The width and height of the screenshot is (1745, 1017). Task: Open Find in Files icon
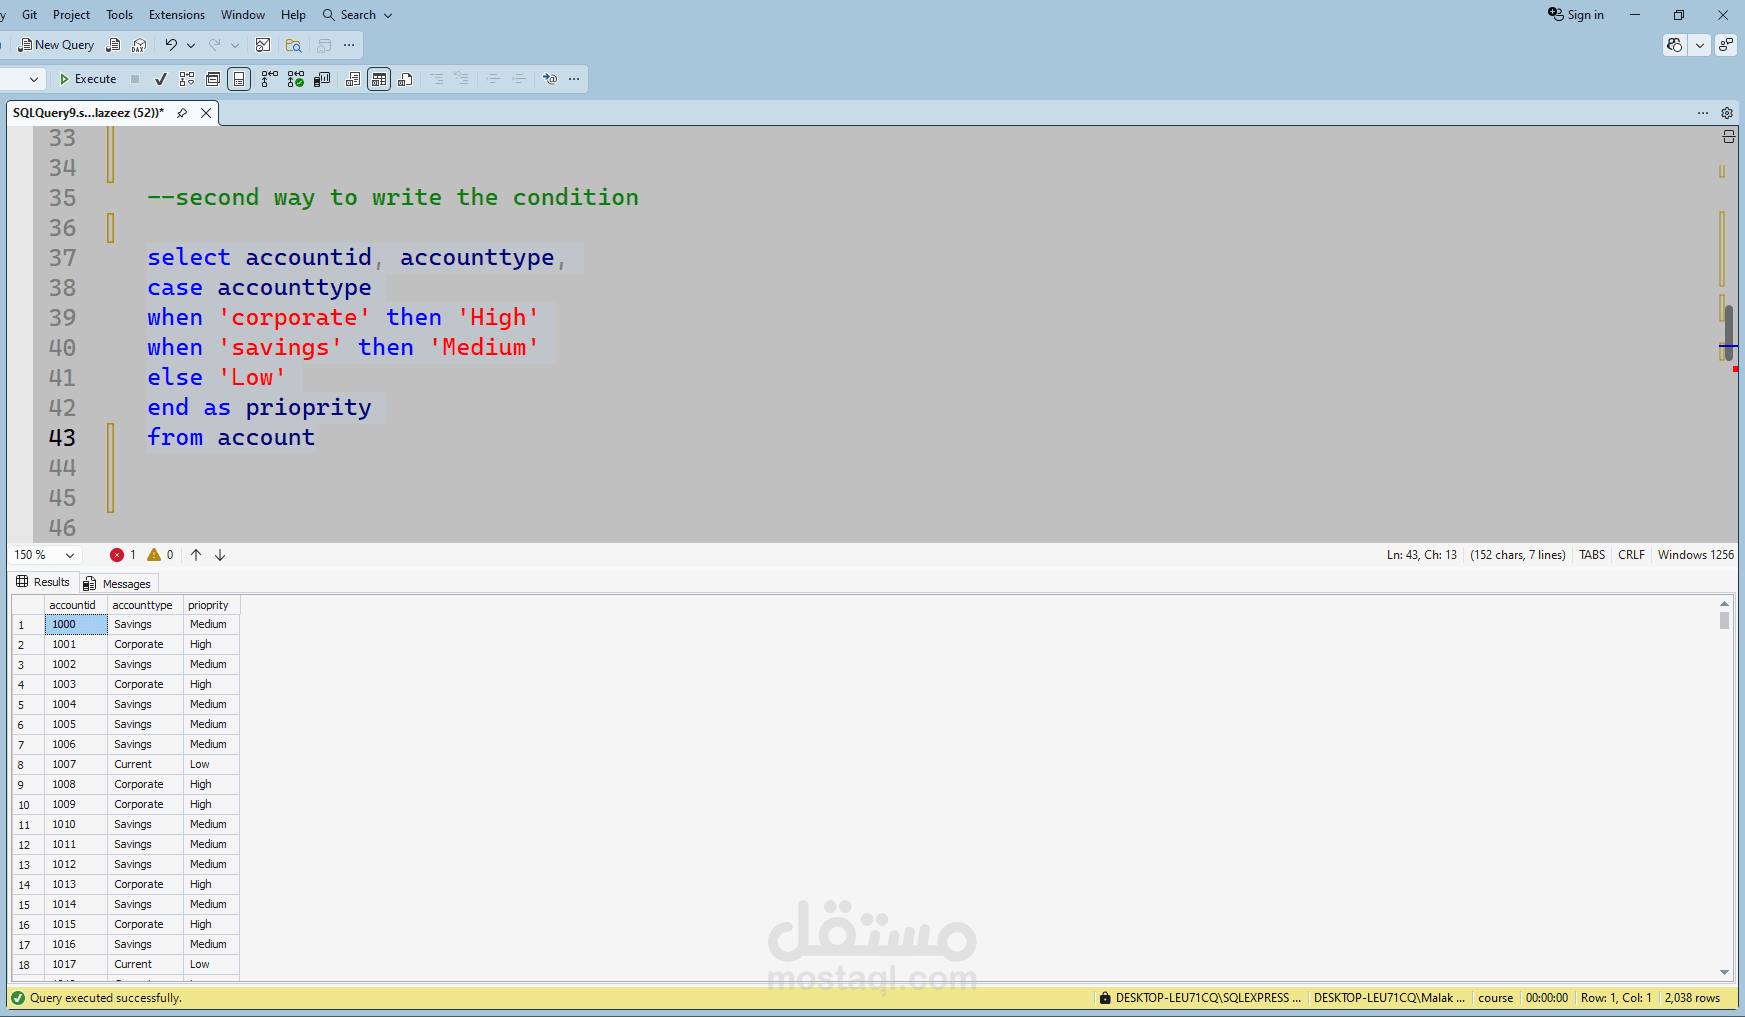[x=293, y=45]
